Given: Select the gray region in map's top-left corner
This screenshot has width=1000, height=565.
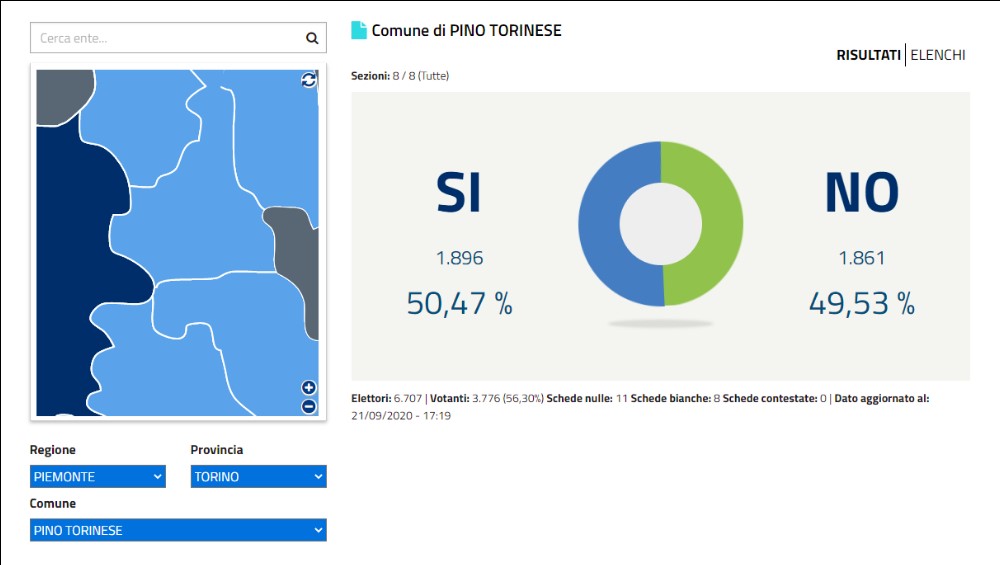Looking at the screenshot, I should (55, 95).
